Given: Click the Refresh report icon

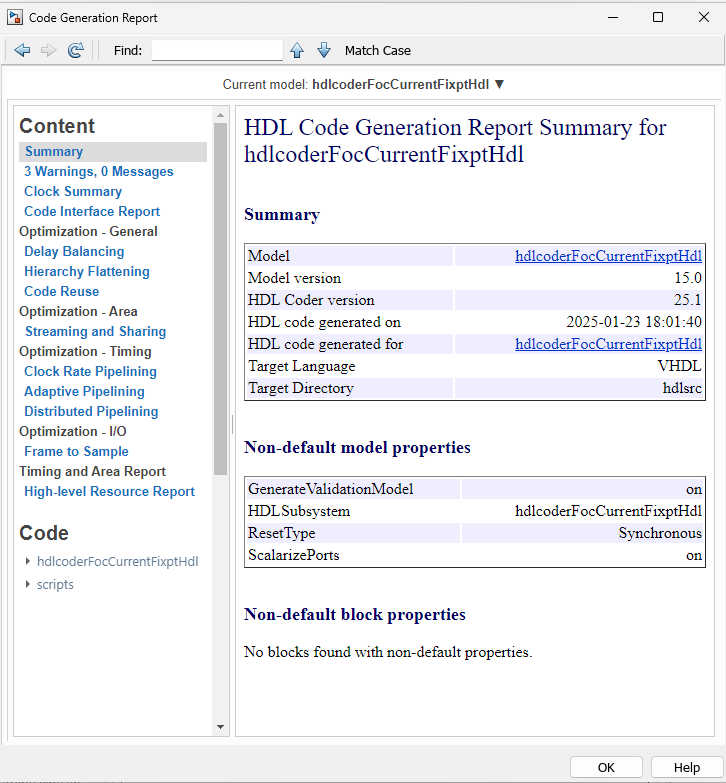Looking at the screenshot, I should pos(75,50).
